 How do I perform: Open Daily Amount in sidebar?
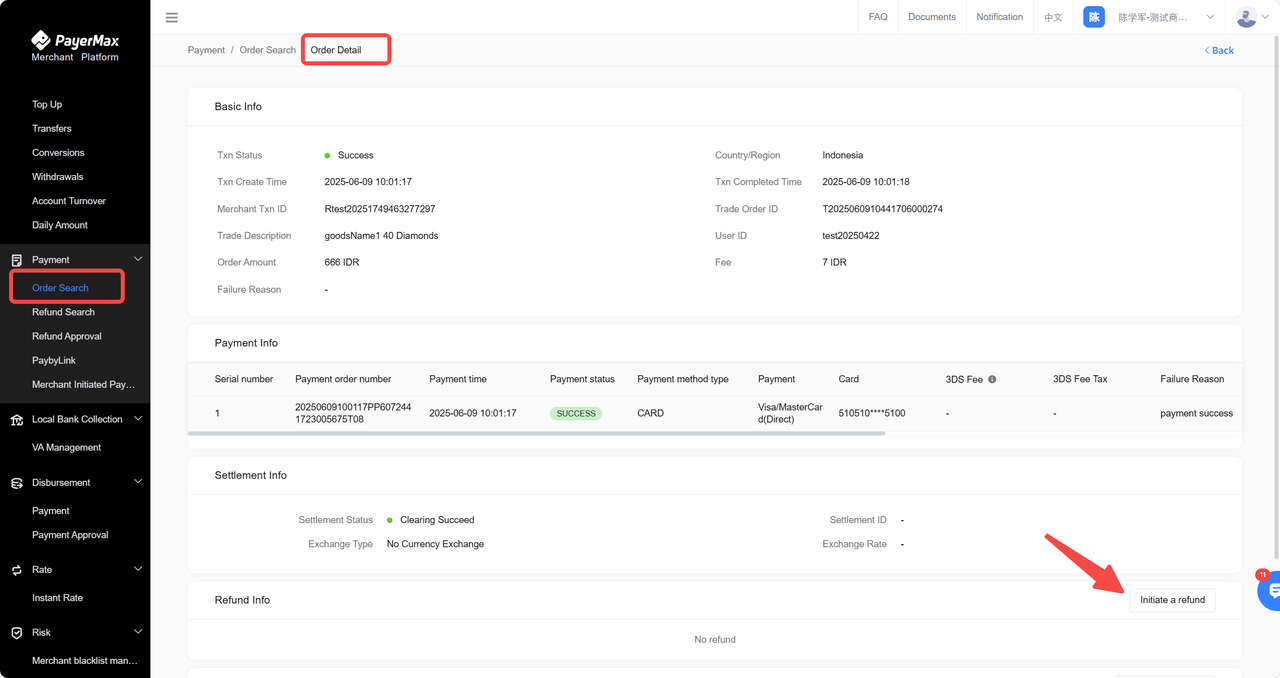point(60,225)
